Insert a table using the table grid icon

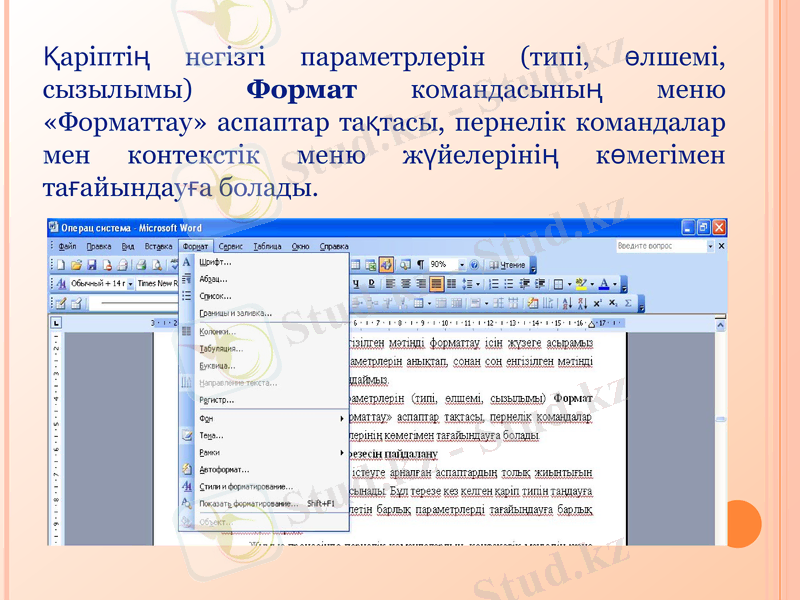point(357,262)
